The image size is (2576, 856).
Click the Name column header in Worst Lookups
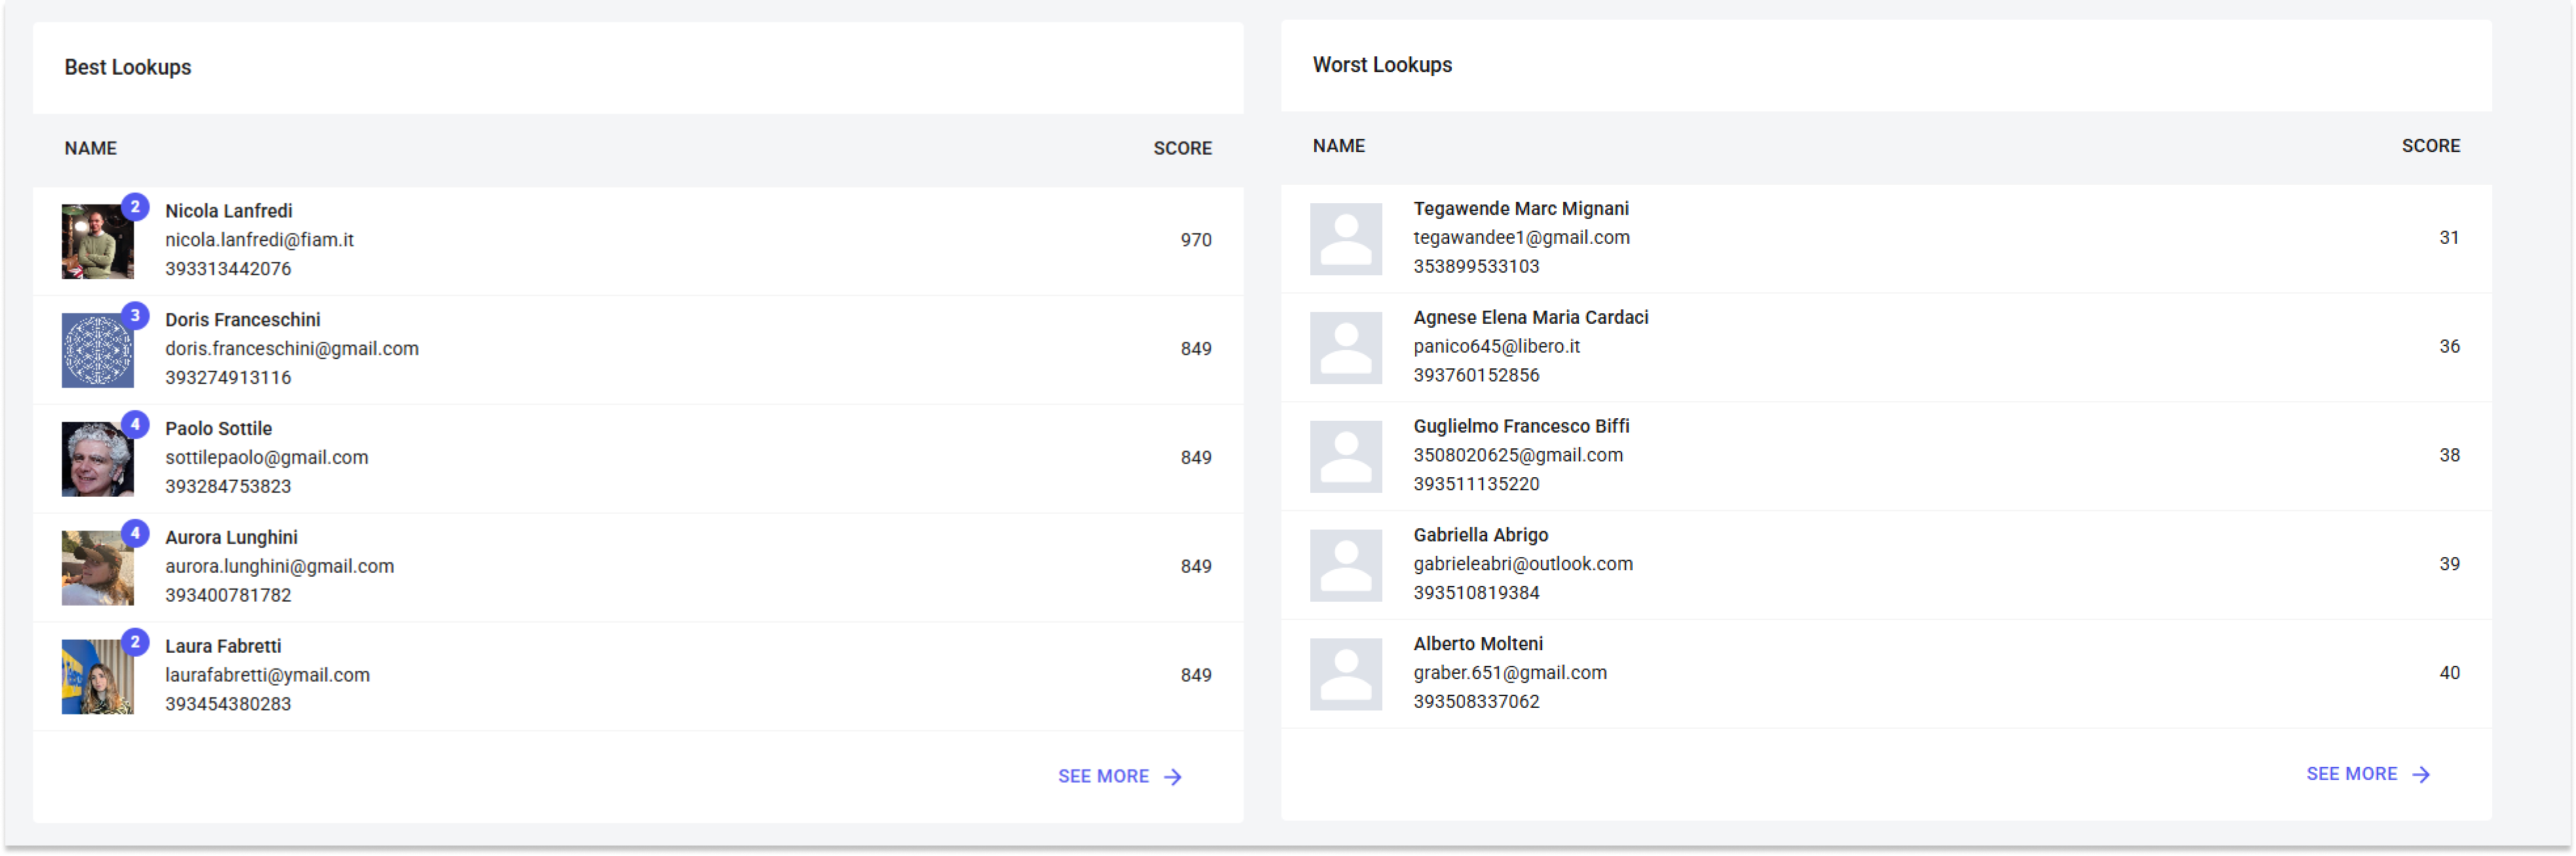point(1338,146)
